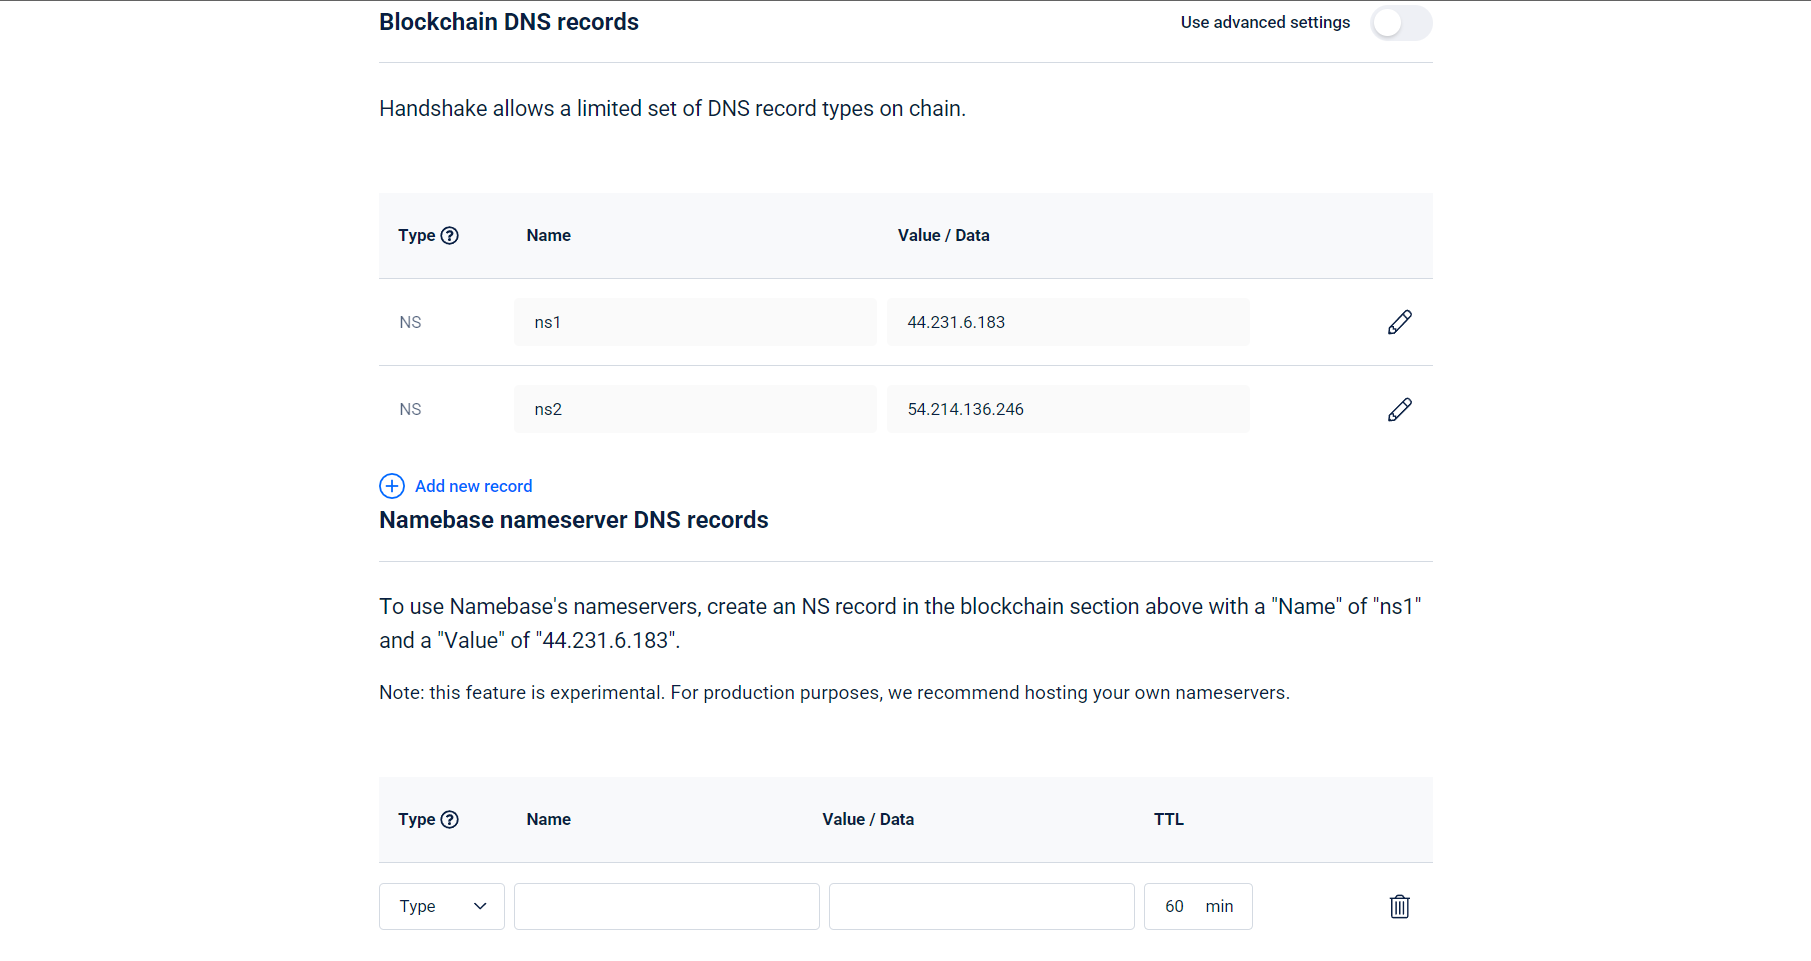Viewport: 1811px width, 961px height.
Task: Click the Namebase nameserver DNS records heading
Action: 573,520
